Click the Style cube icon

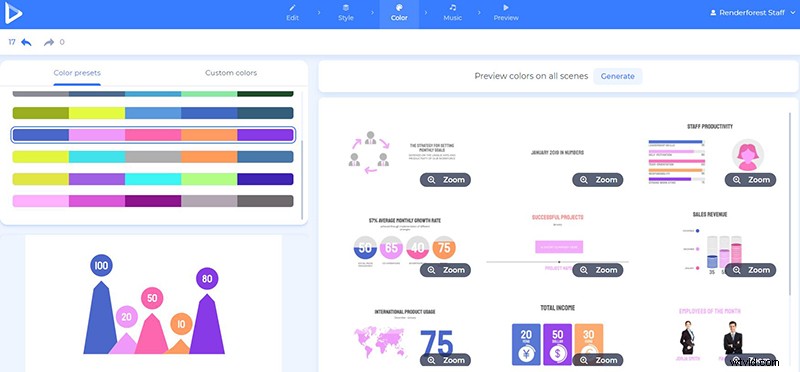346,8
